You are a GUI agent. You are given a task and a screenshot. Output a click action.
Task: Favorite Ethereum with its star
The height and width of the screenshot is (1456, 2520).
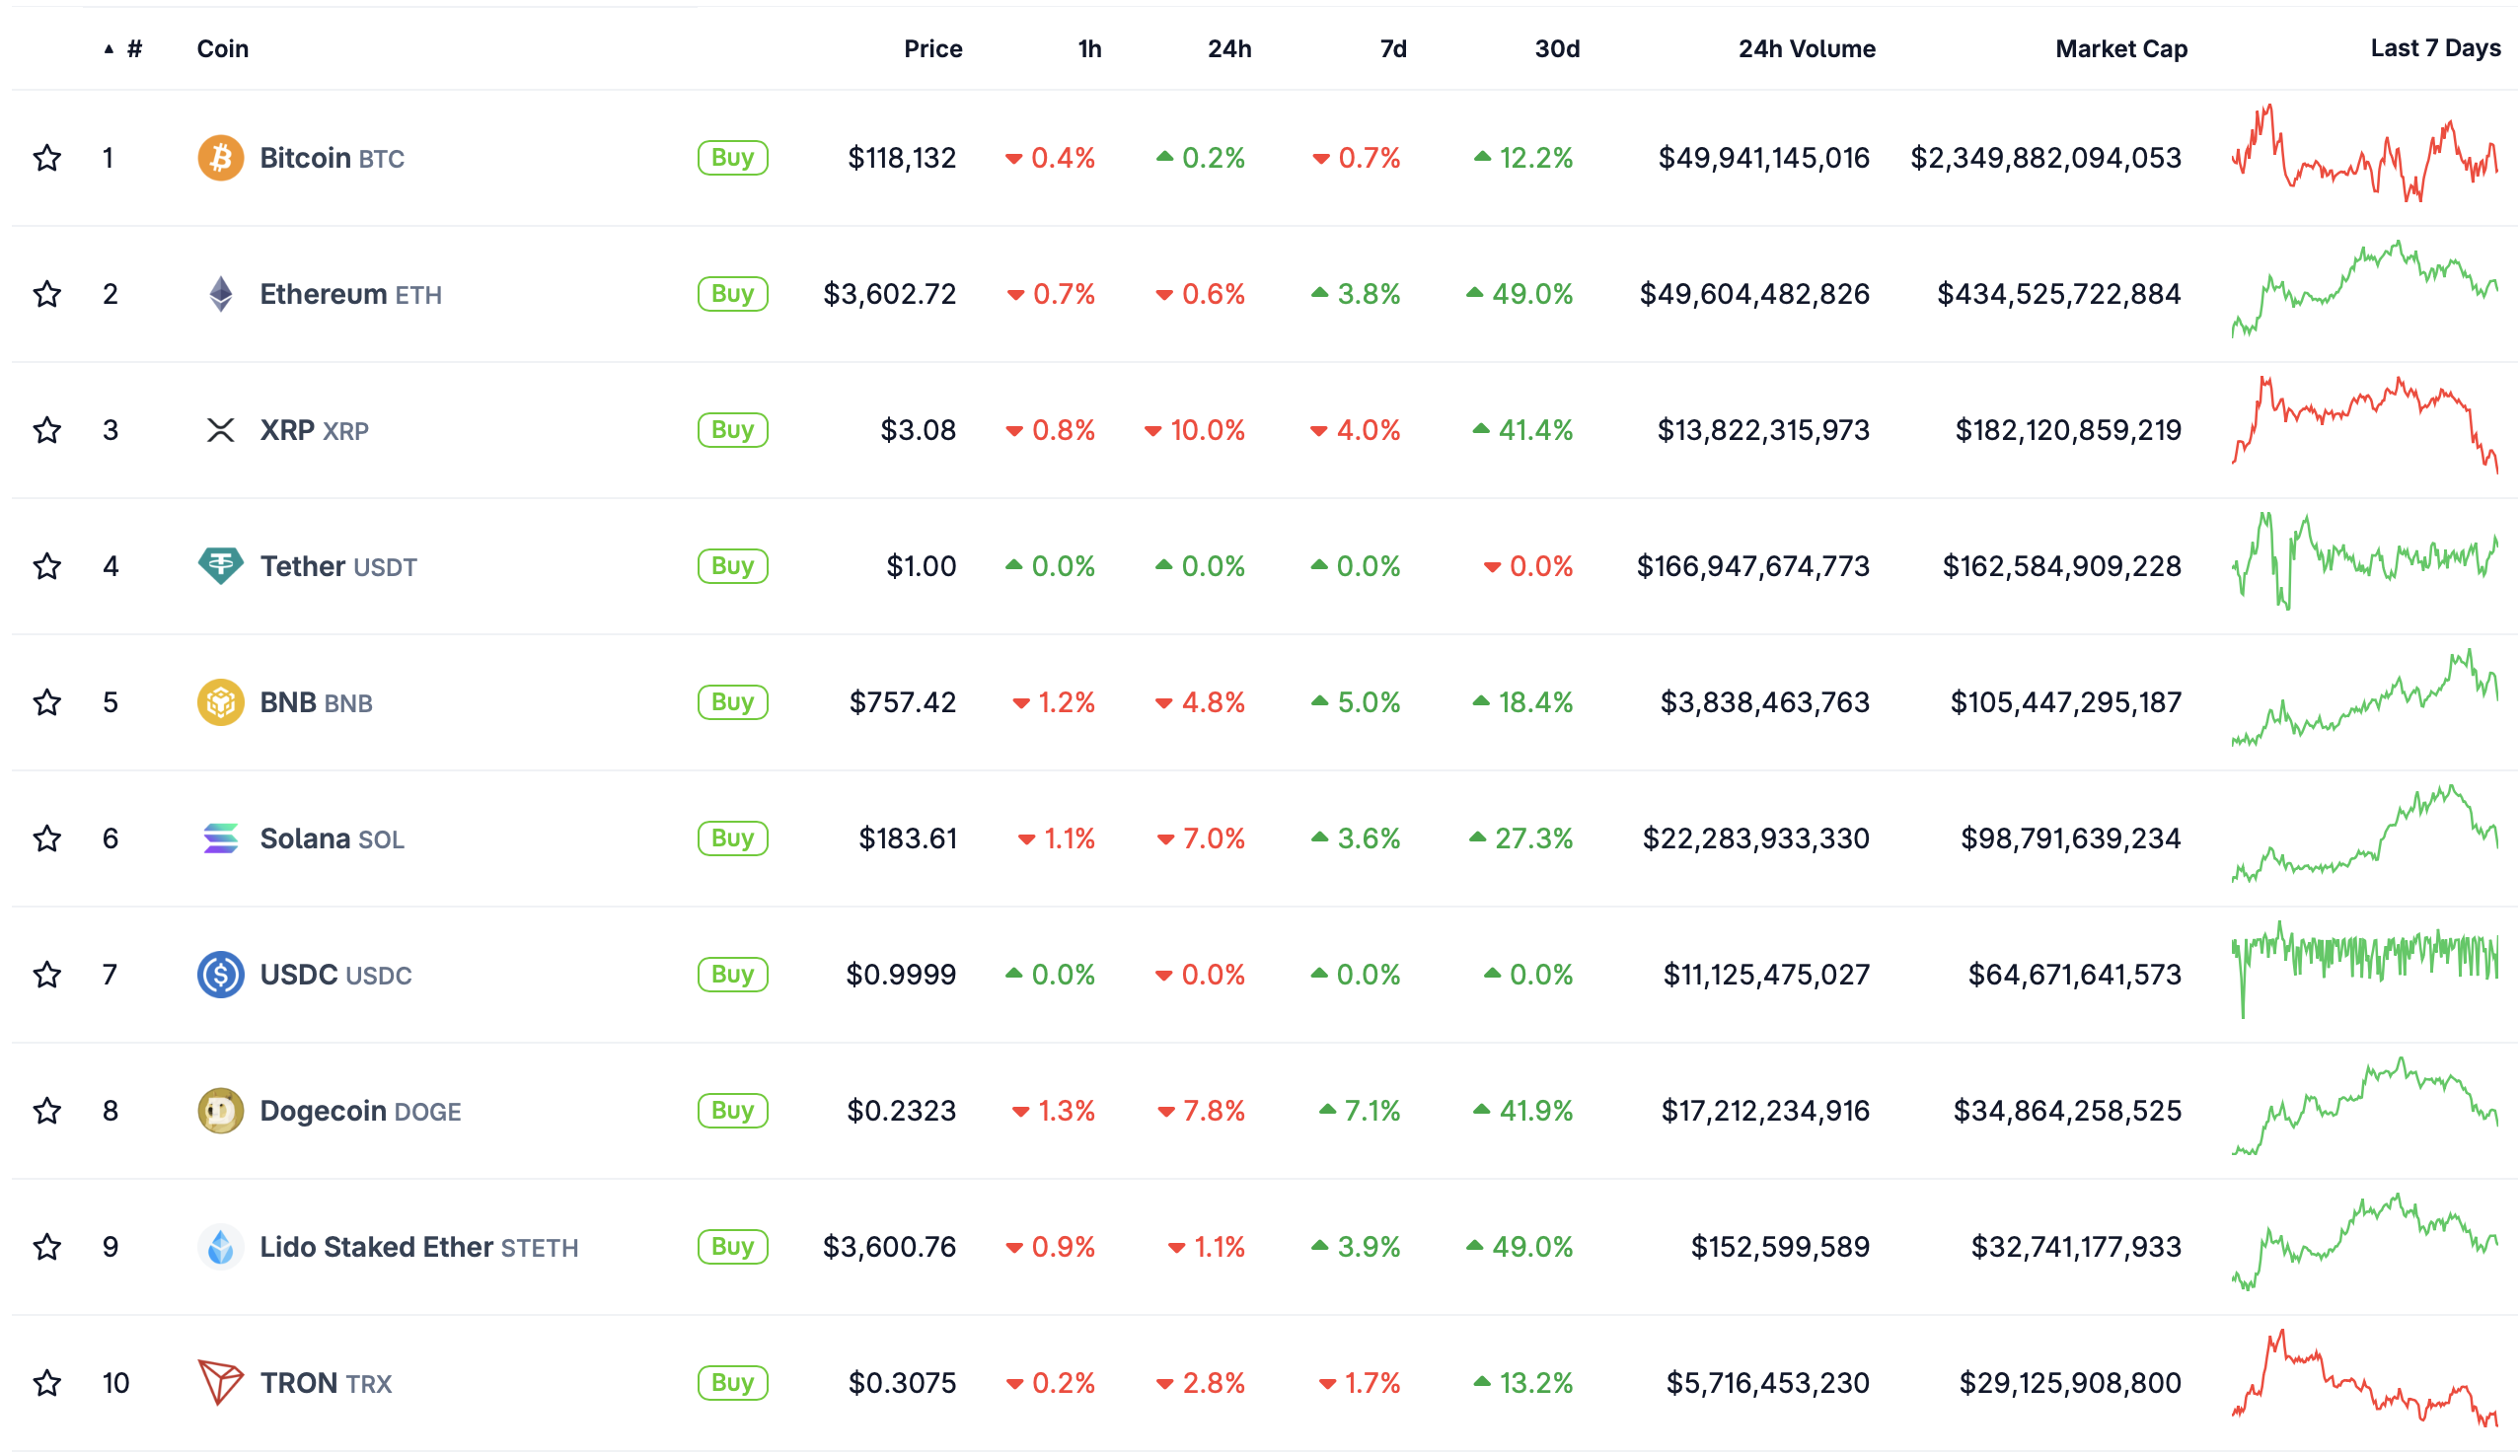point(47,294)
